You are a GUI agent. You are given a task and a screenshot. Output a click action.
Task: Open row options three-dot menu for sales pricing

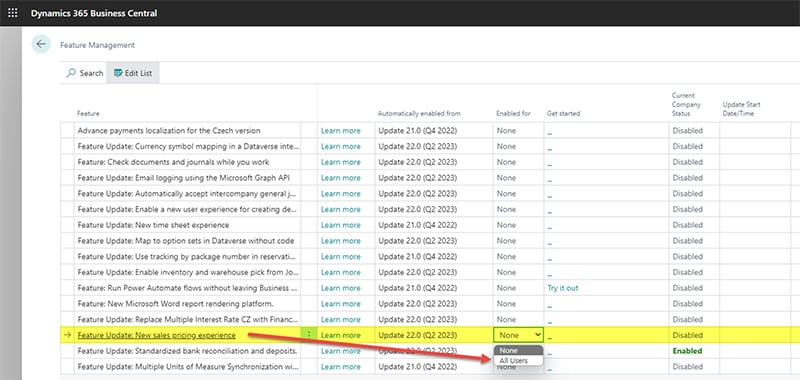pos(309,335)
